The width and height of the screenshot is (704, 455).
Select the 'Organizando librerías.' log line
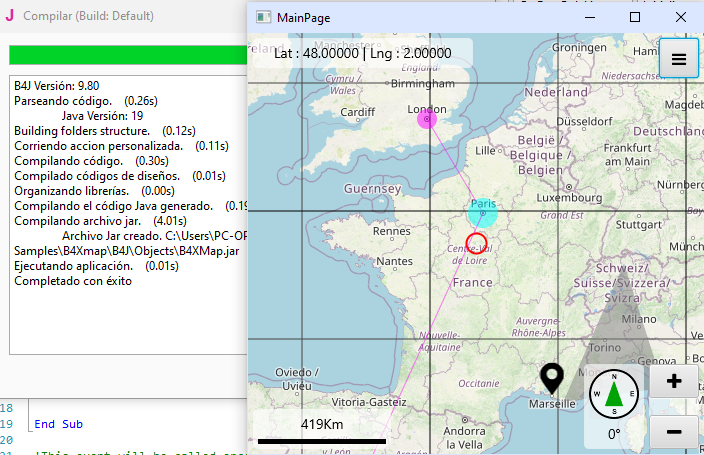[94, 191]
